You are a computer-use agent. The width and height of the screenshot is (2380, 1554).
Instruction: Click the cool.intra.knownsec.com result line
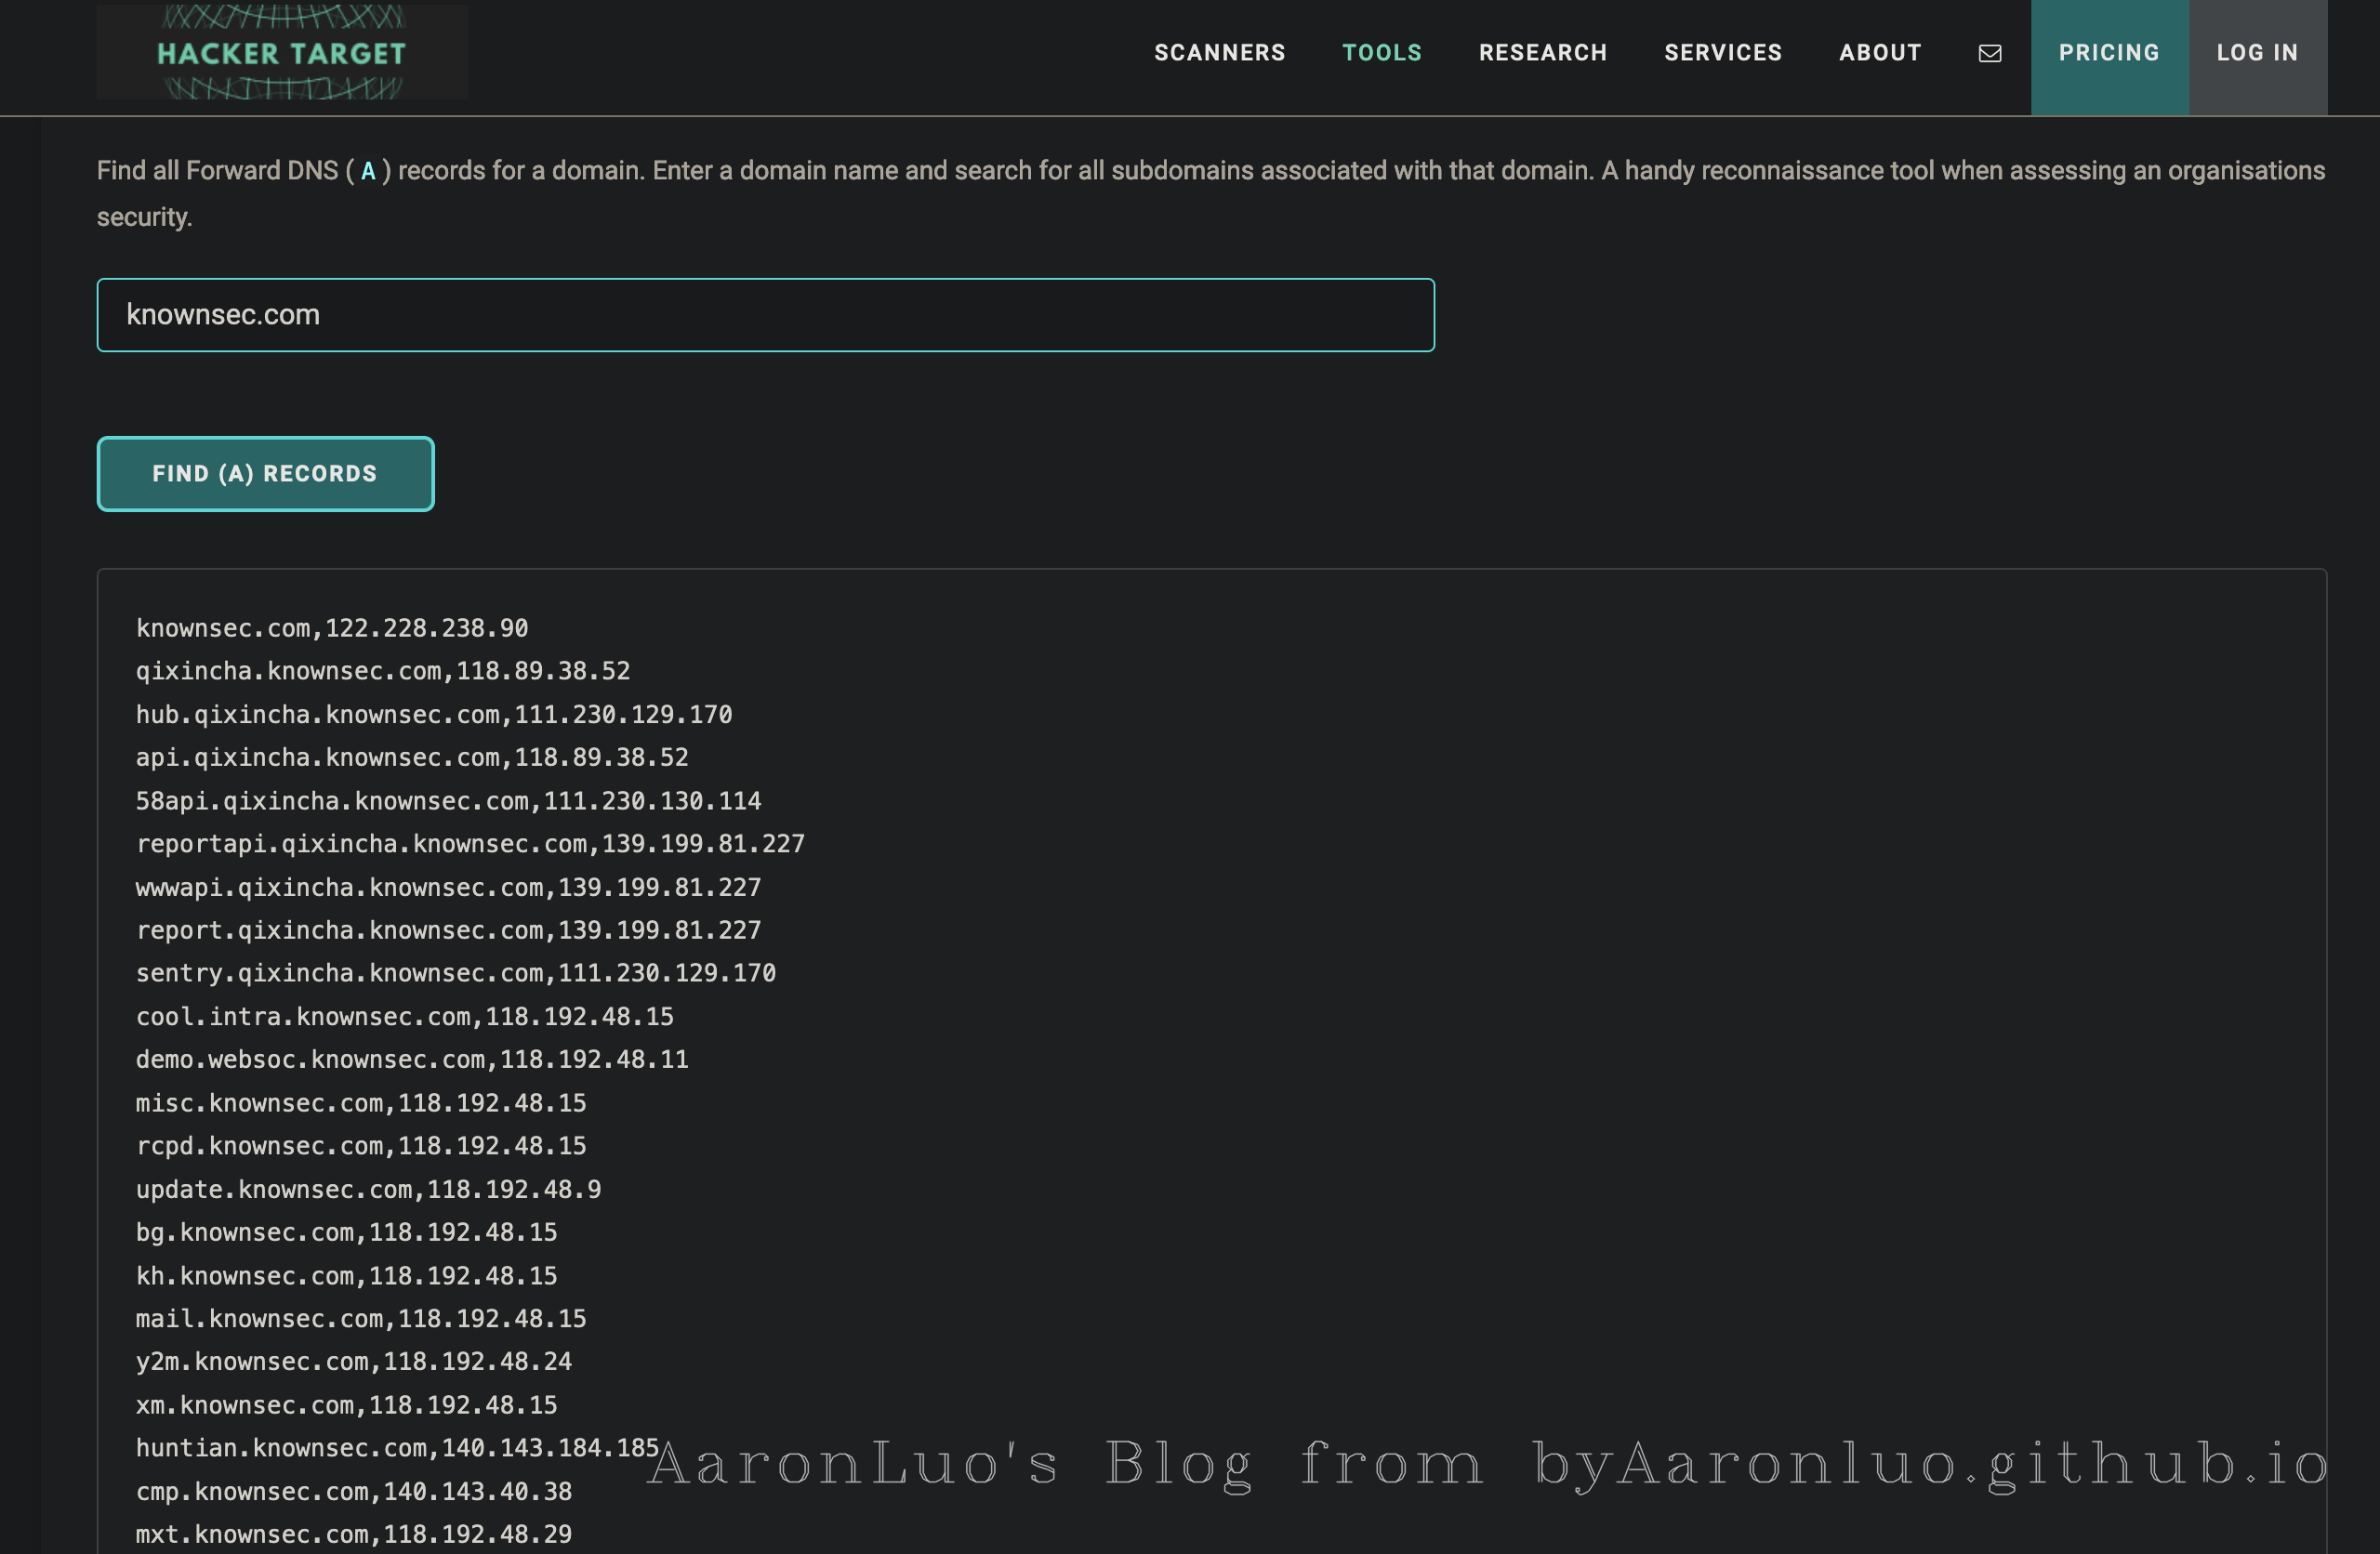(x=405, y=1016)
